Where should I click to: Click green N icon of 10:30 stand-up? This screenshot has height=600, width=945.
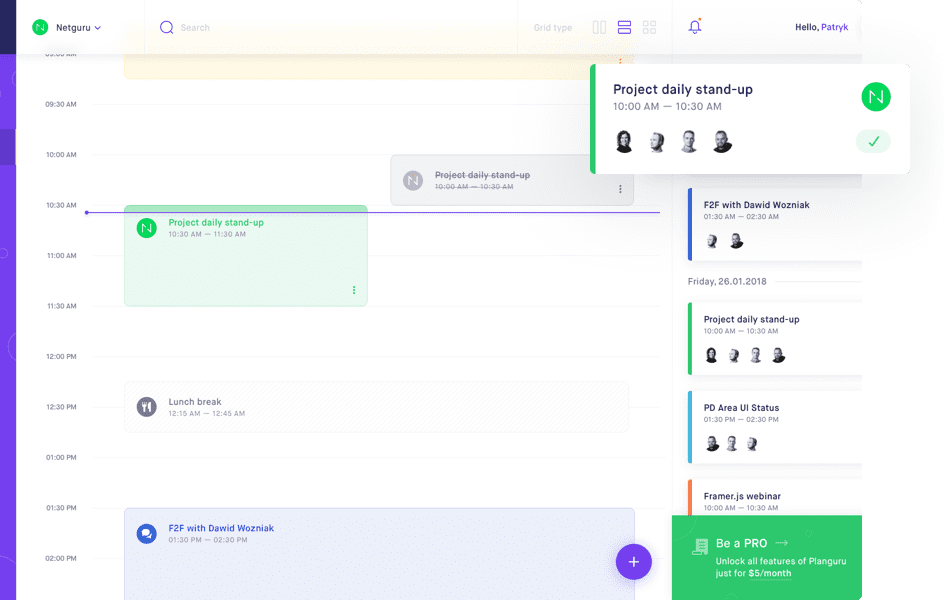146,228
